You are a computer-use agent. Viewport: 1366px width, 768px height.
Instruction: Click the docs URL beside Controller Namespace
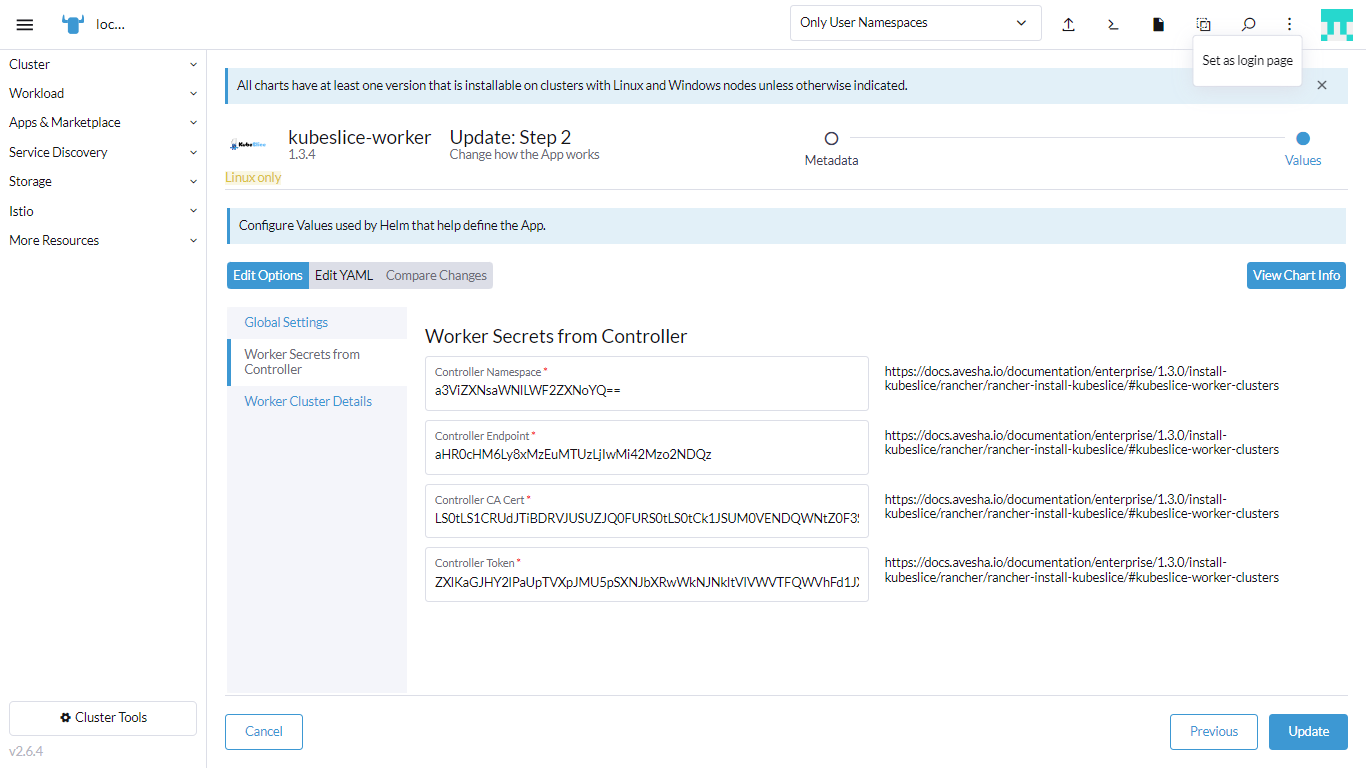[1082, 378]
